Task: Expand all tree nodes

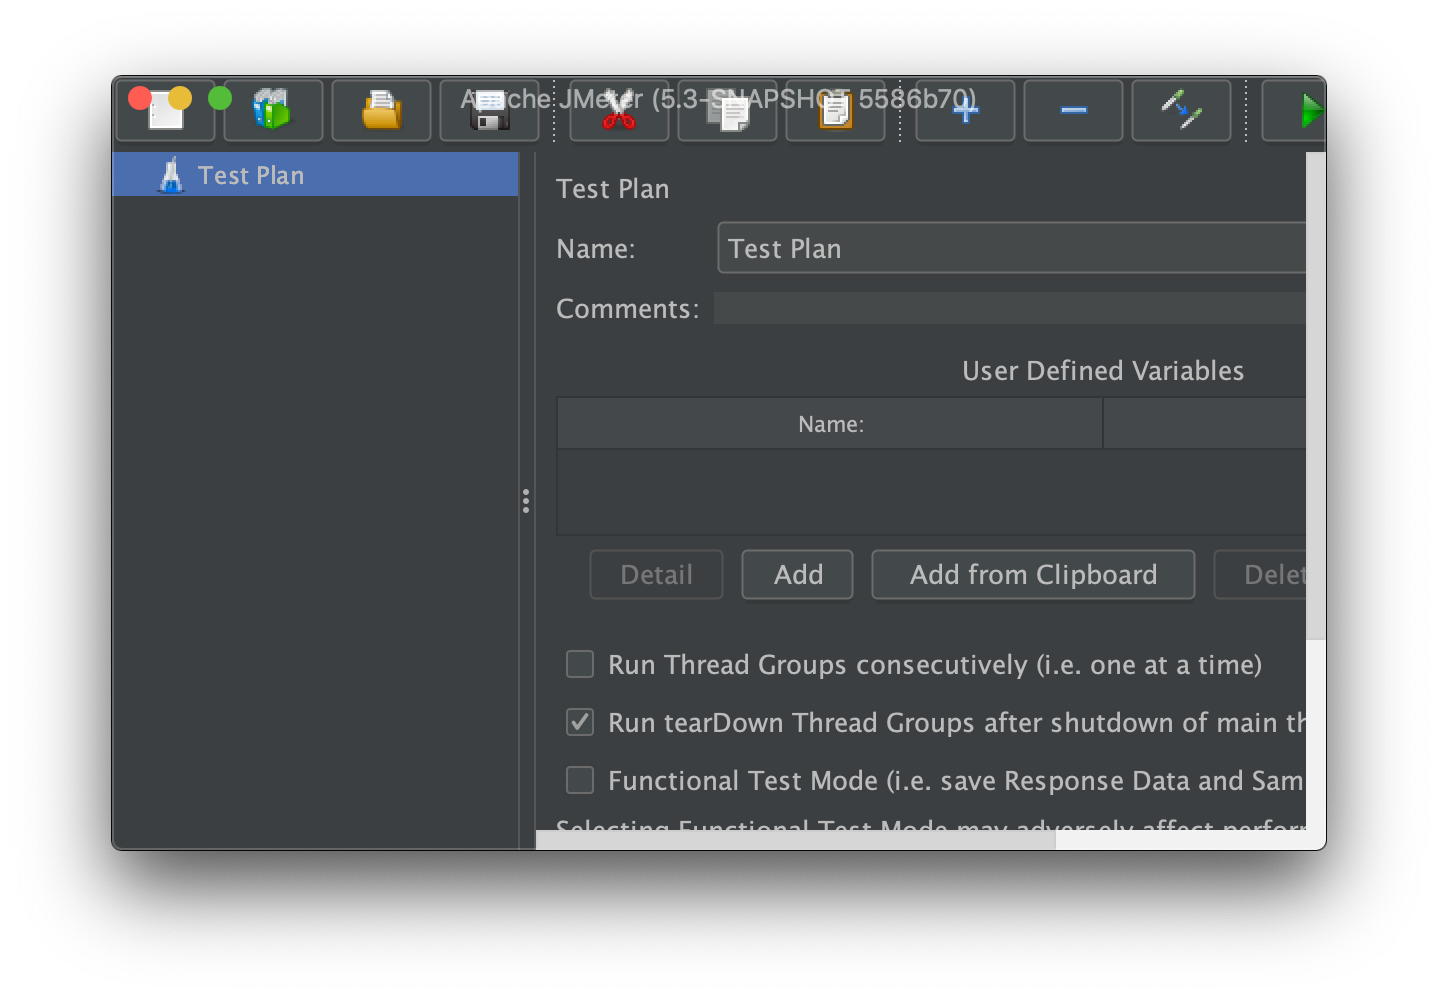Action: tap(964, 110)
